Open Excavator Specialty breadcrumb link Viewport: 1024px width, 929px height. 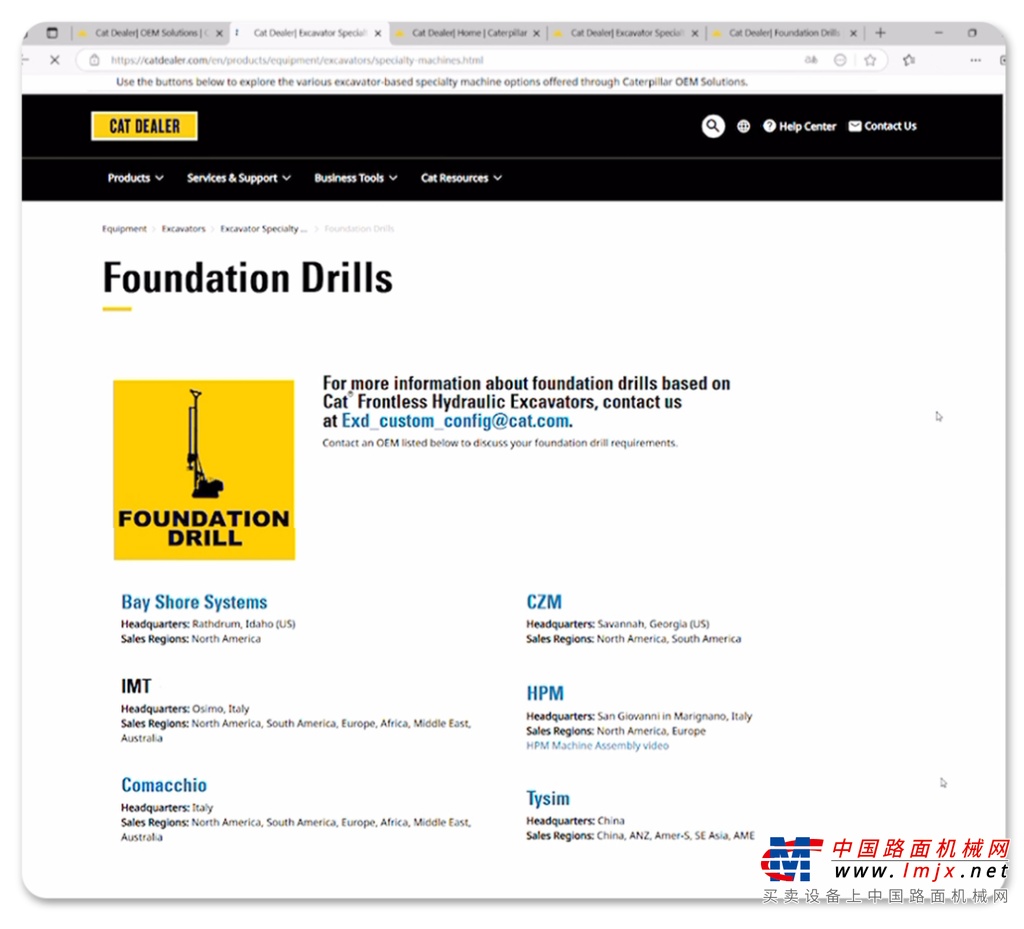tap(263, 229)
